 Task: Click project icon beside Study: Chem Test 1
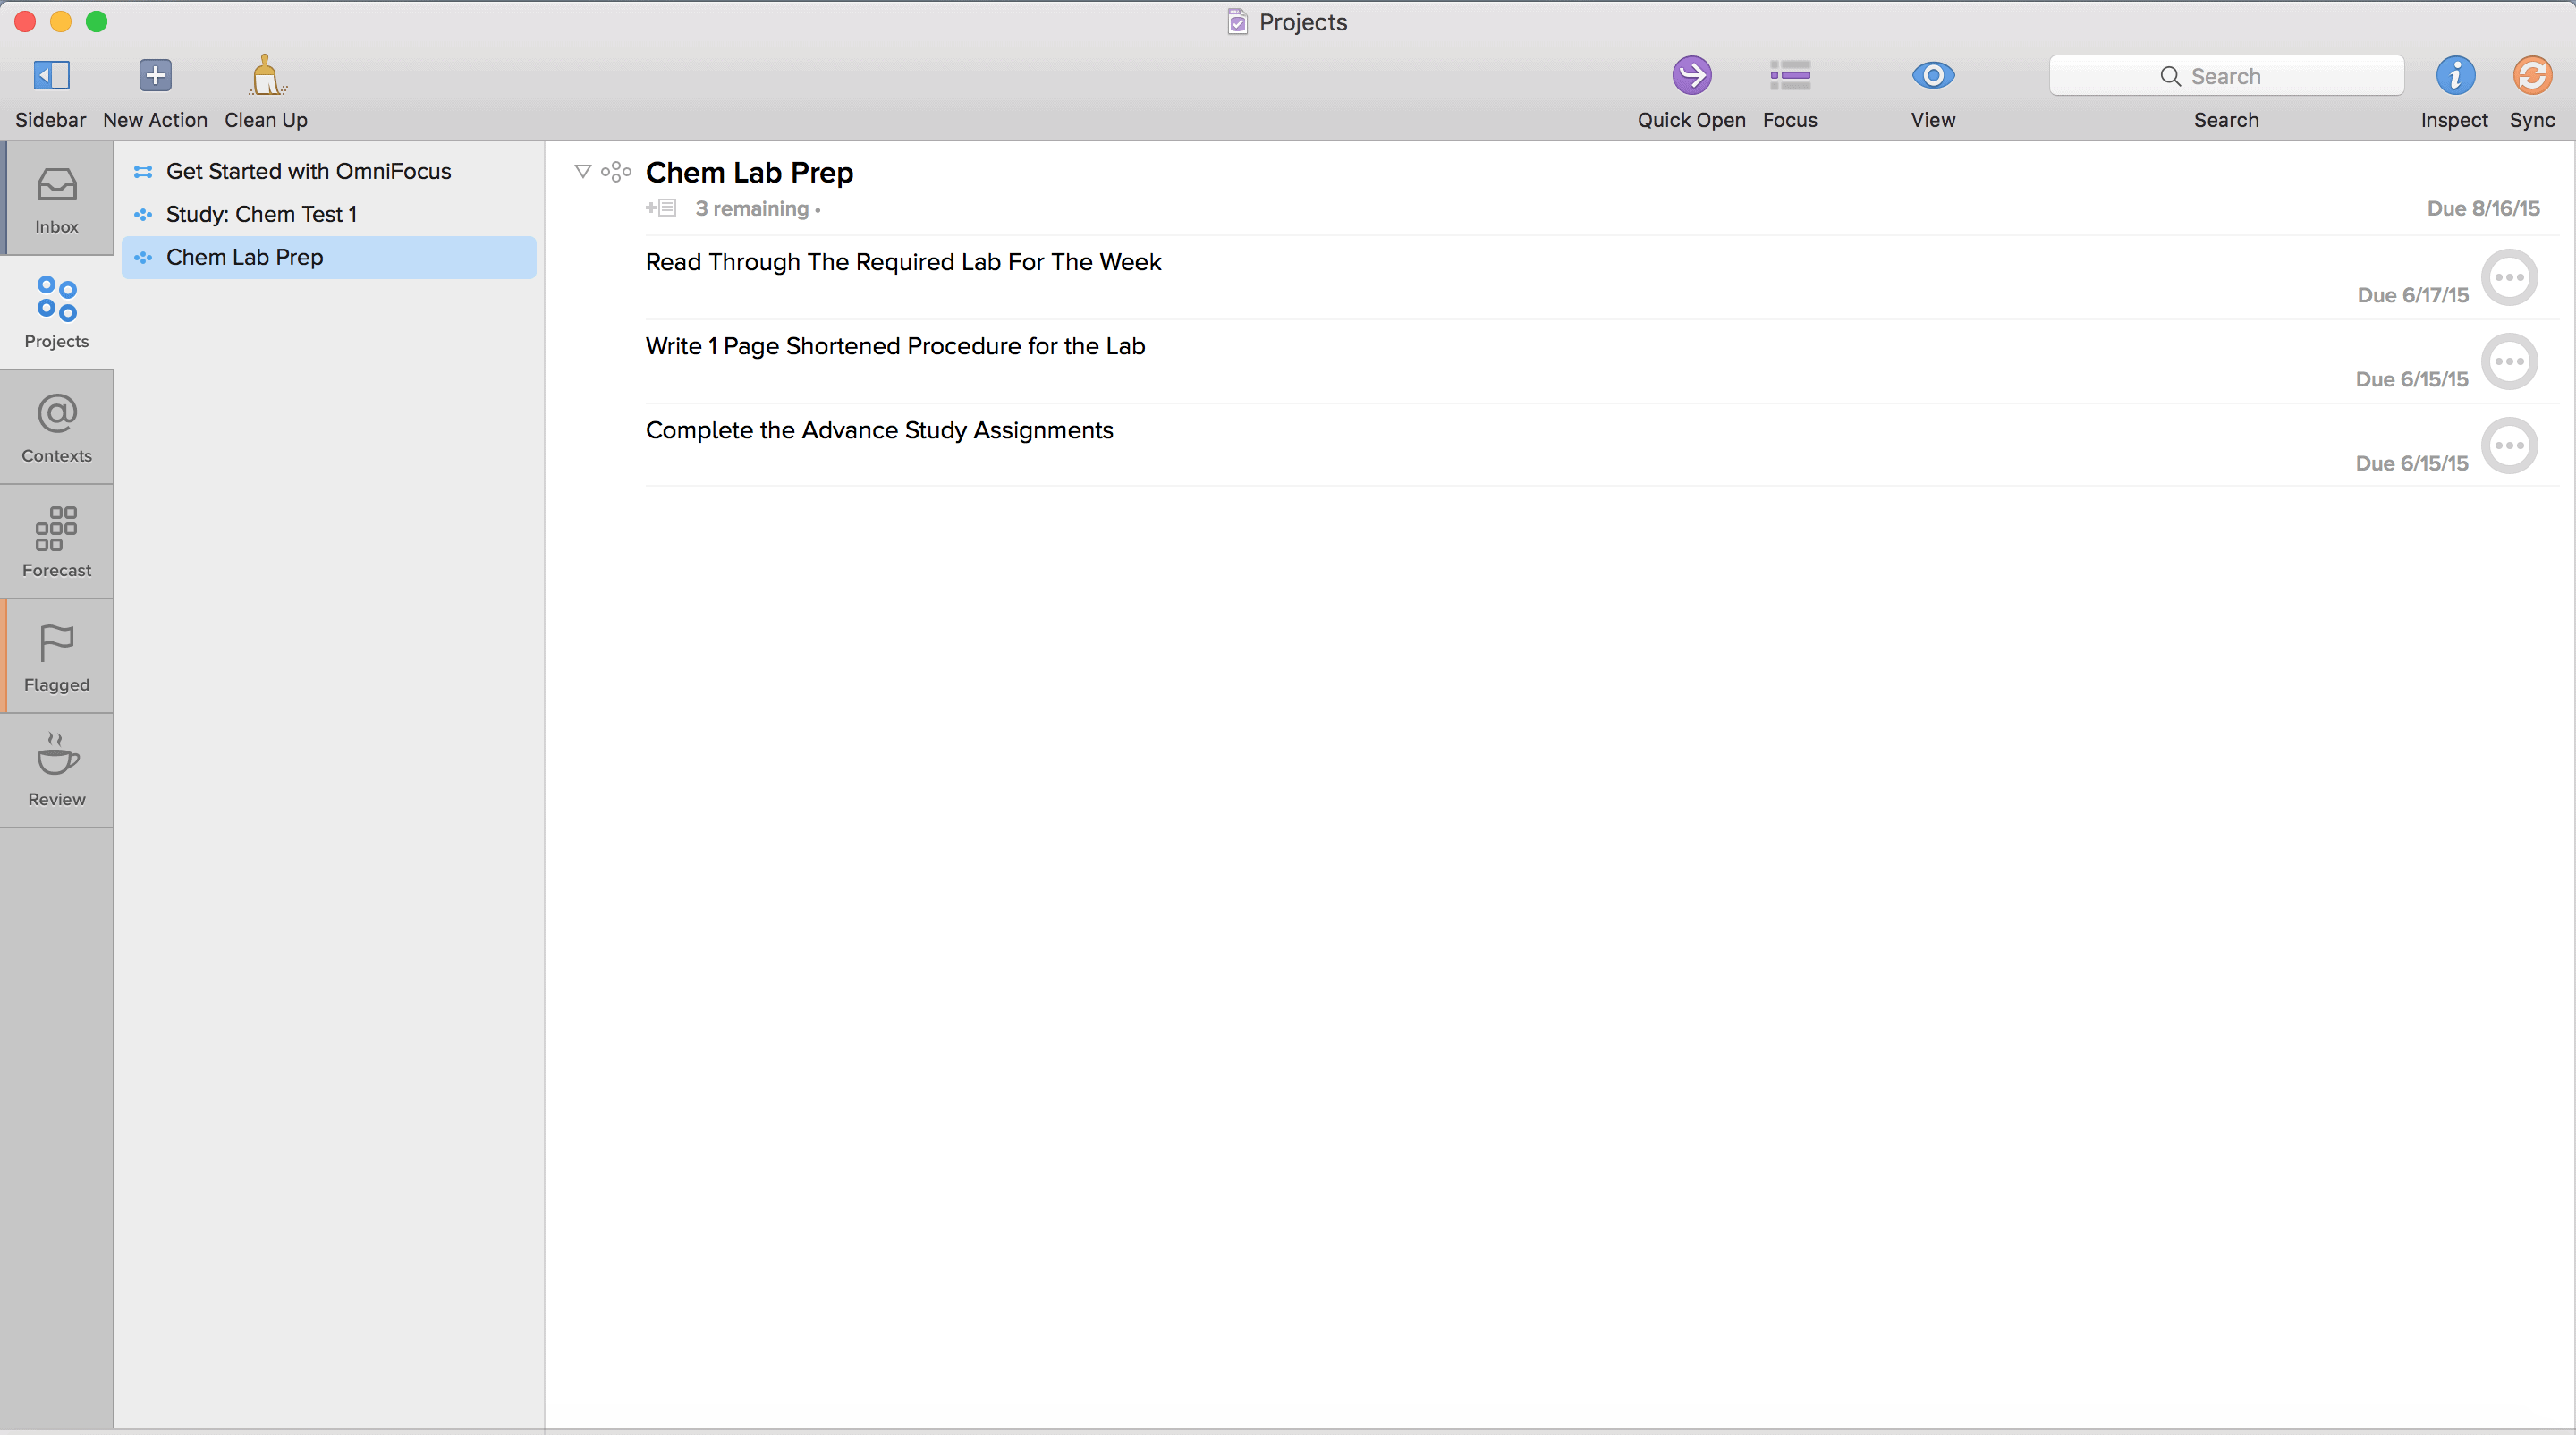point(143,214)
